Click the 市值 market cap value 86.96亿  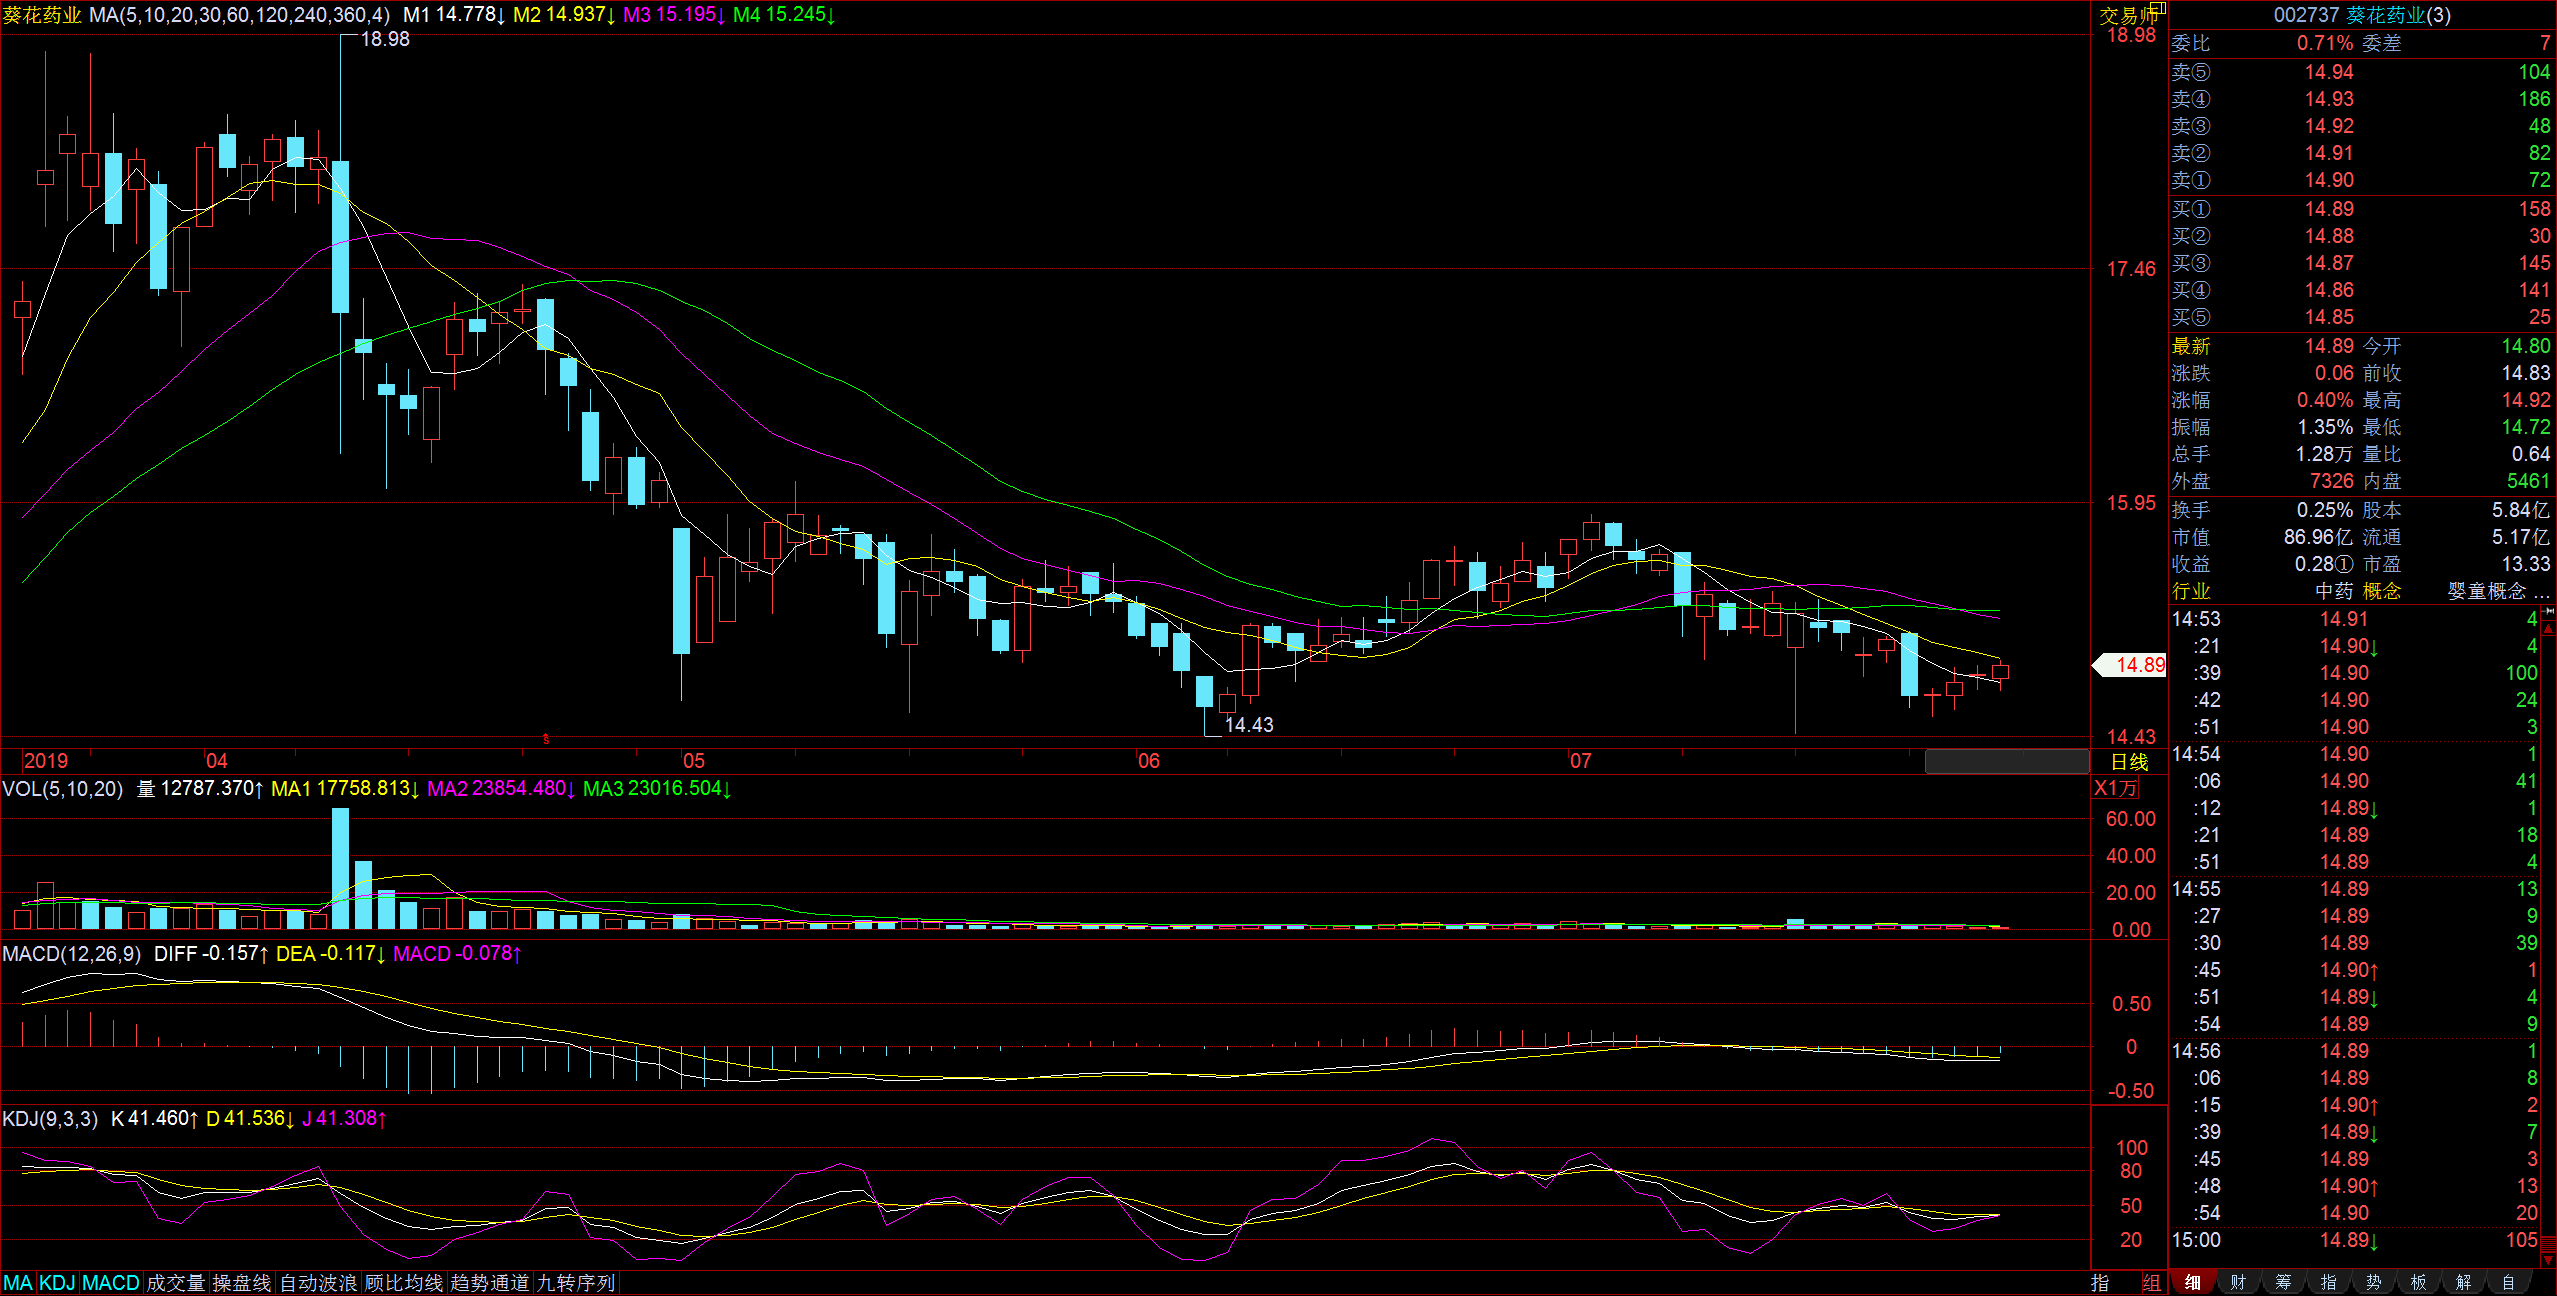tap(2318, 537)
